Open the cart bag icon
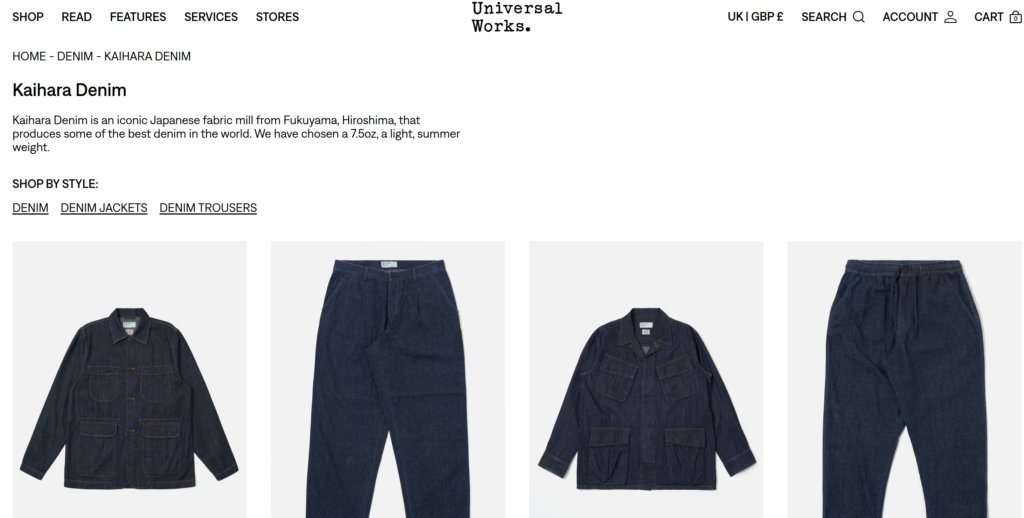The height and width of the screenshot is (518, 1024). click(x=1016, y=18)
